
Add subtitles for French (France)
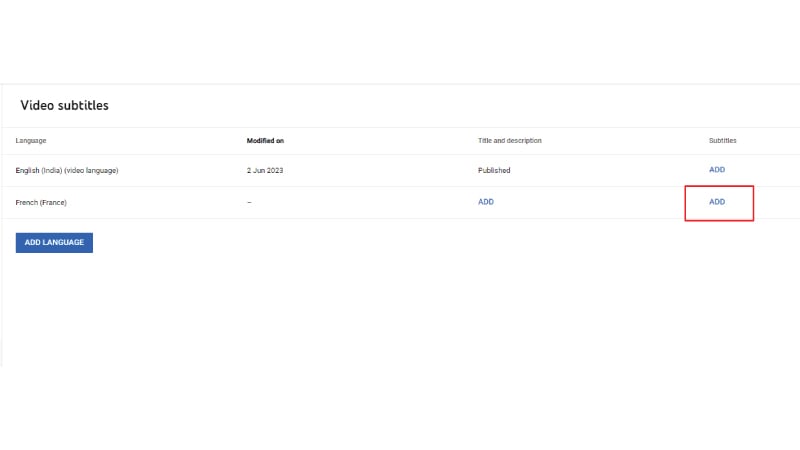pos(717,202)
